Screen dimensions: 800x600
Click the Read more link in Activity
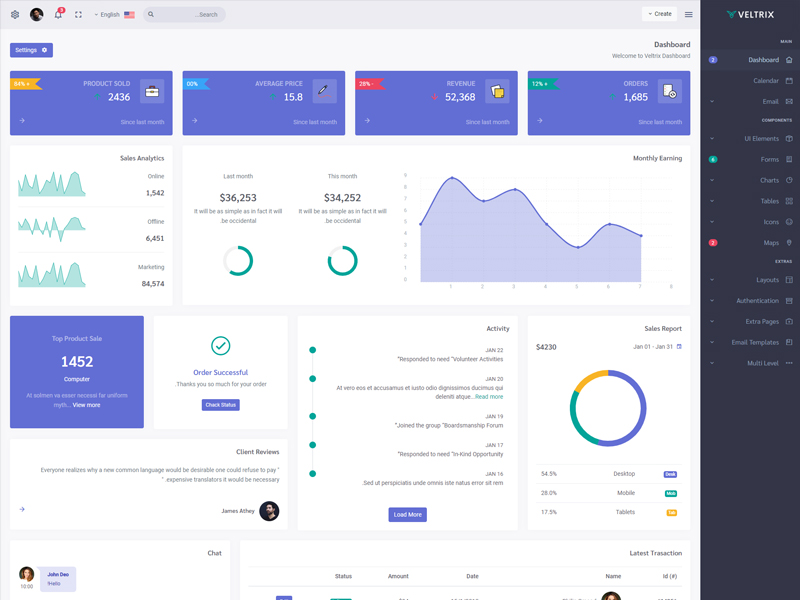point(489,397)
